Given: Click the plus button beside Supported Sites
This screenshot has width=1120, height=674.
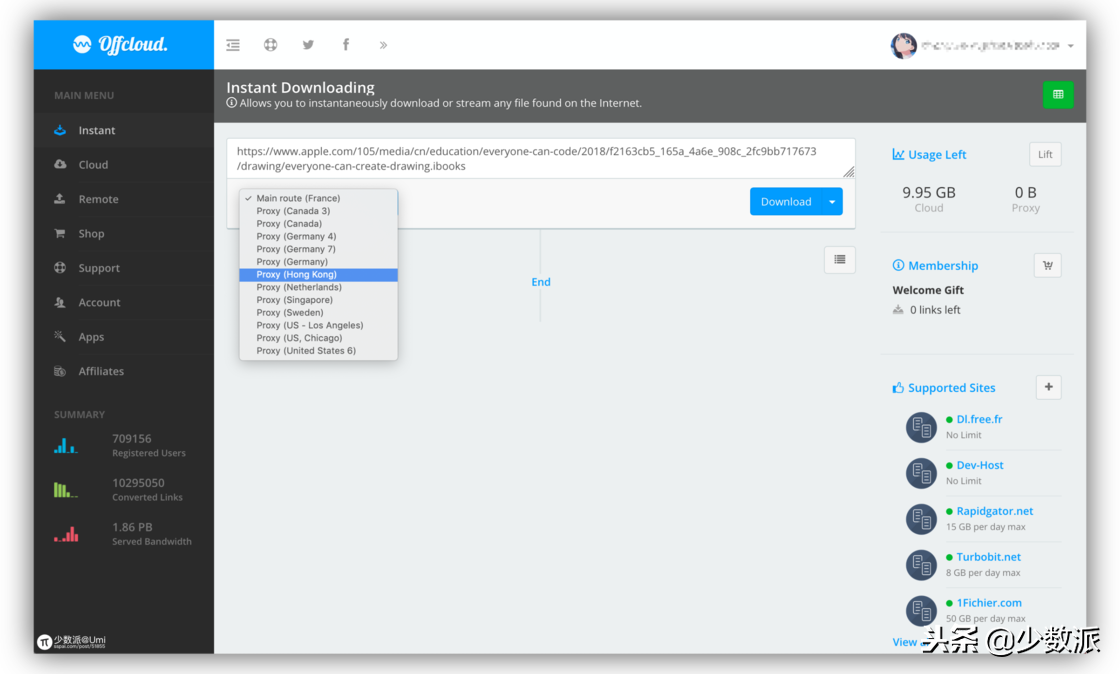Looking at the screenshot, I should pyautogui.click(x=1048, y=387).
